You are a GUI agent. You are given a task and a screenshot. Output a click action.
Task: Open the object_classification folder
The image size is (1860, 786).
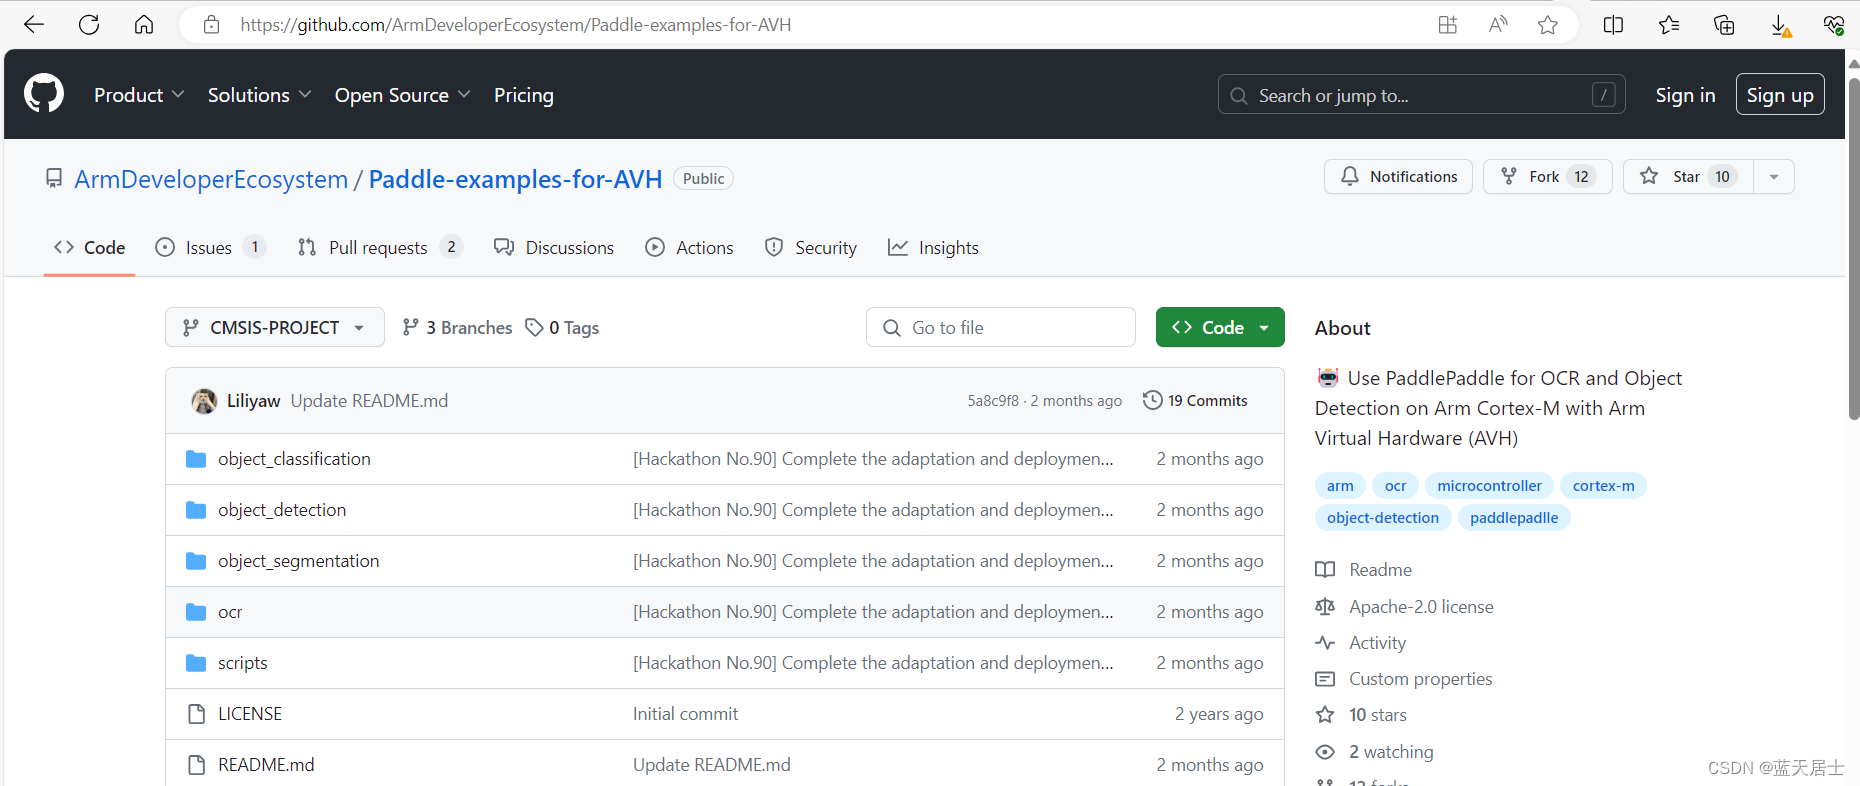click(x=294, y=459)
